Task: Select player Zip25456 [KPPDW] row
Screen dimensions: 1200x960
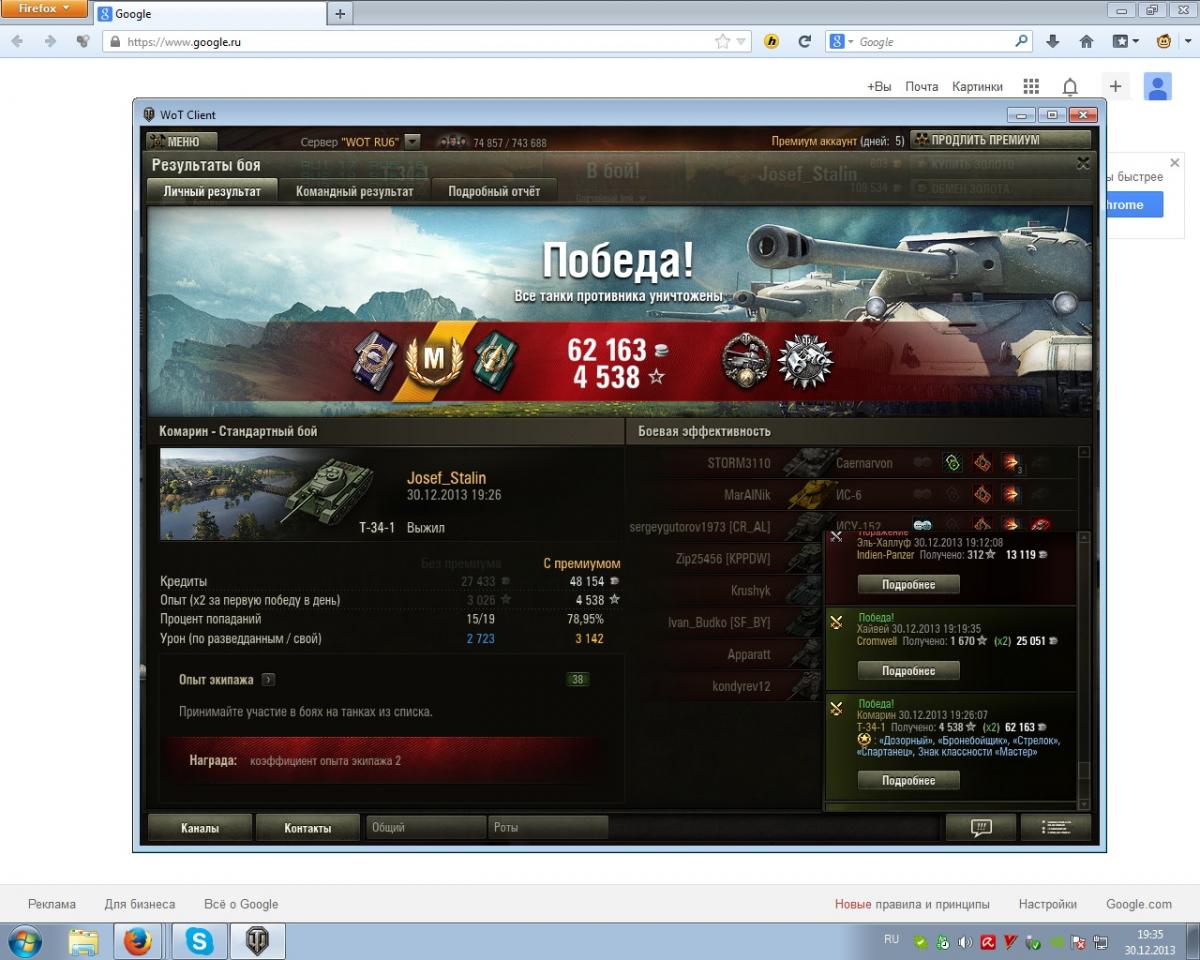Action: [x=725, y=560]
